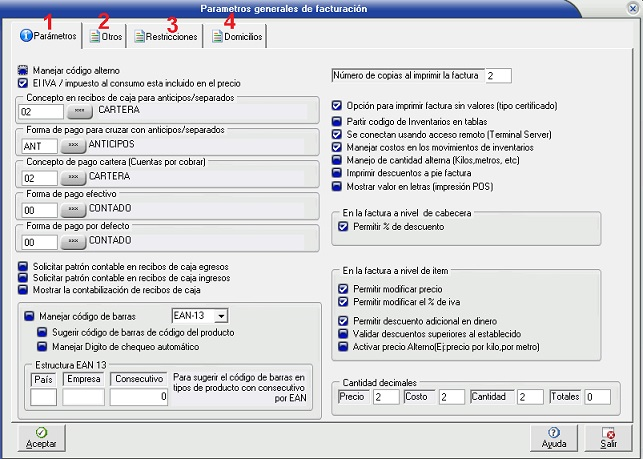
Task: Enable Manejar código de barras checkbox
Action: 29,317
